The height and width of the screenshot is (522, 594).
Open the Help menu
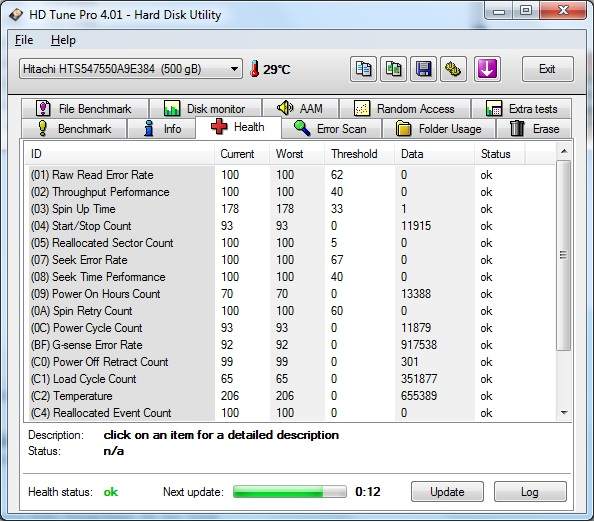[63, 40]
